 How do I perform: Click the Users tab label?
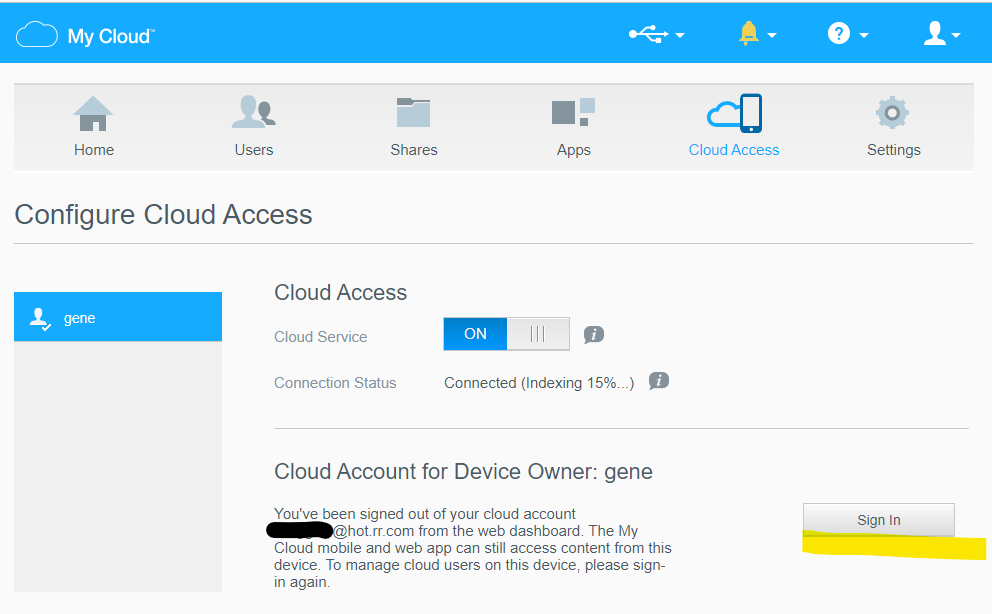coord(253,150)
